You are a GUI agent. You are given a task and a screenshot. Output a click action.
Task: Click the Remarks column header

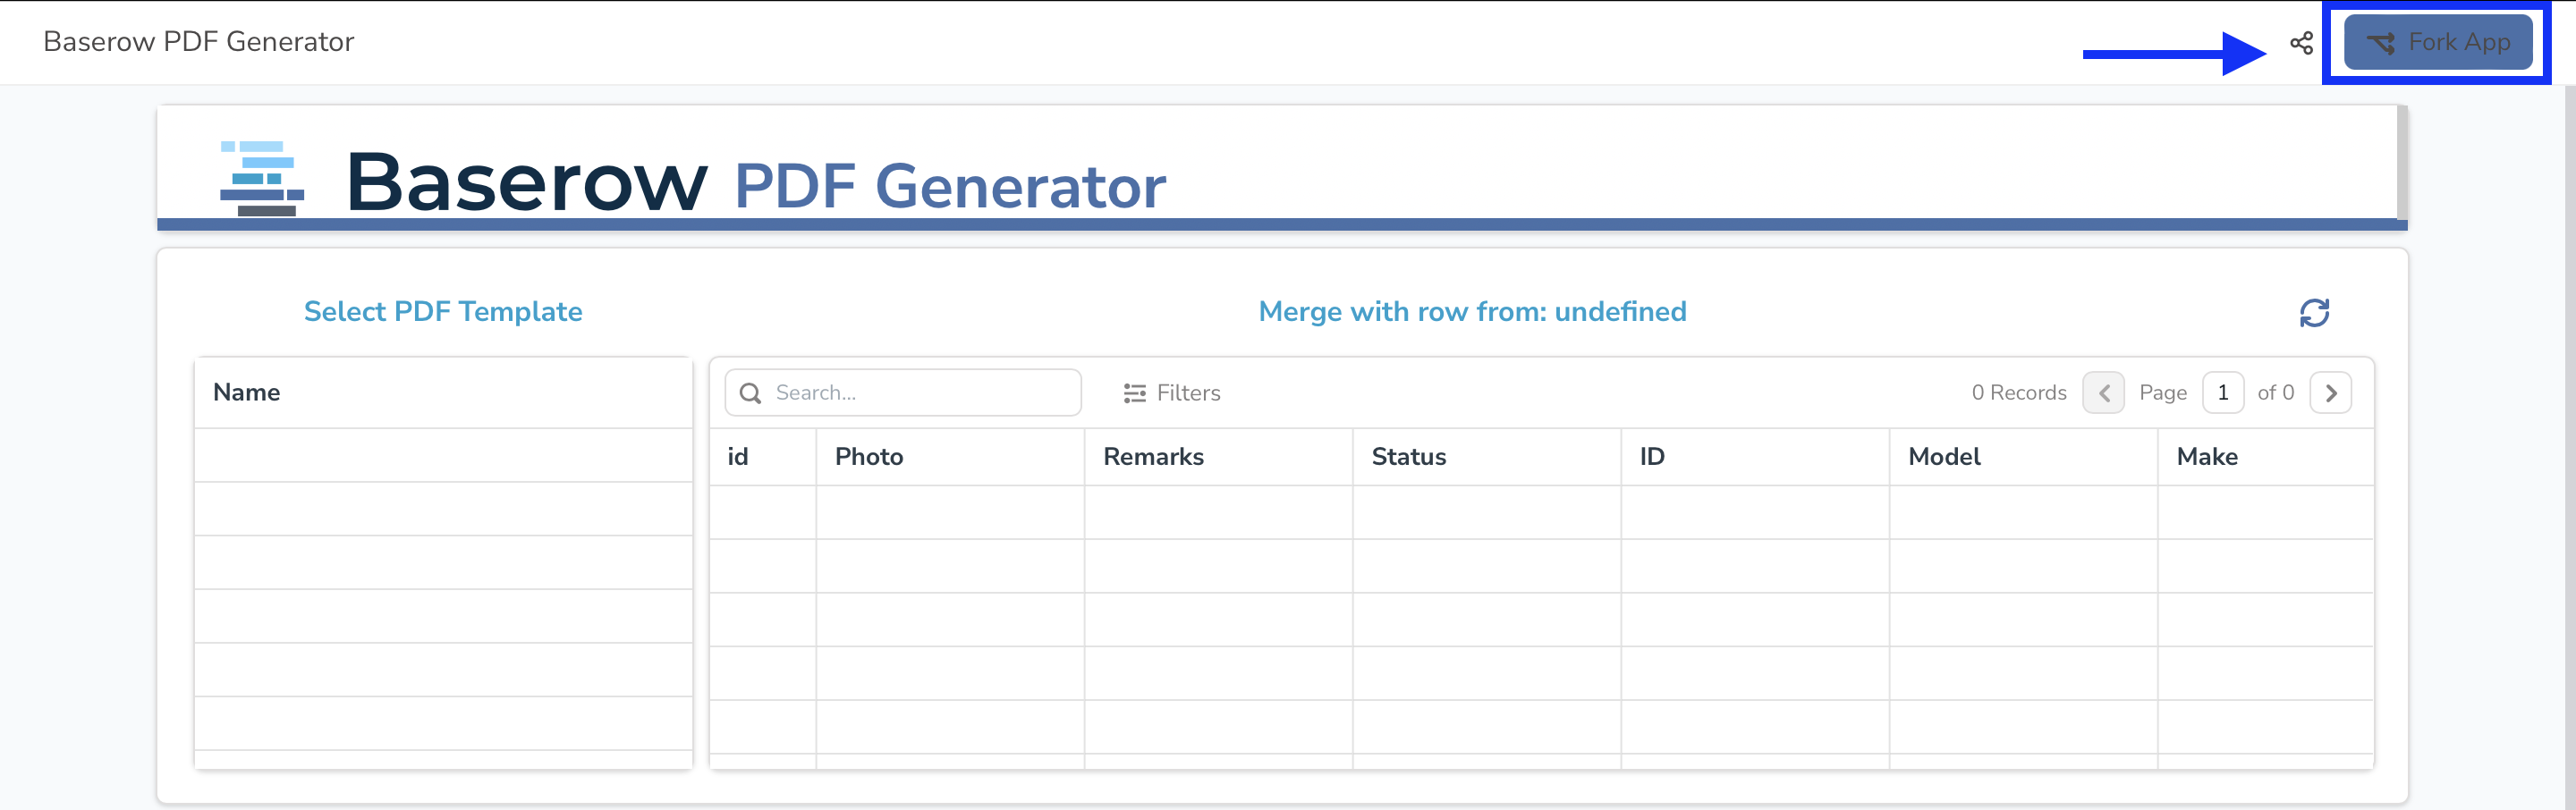[1153, 457]
